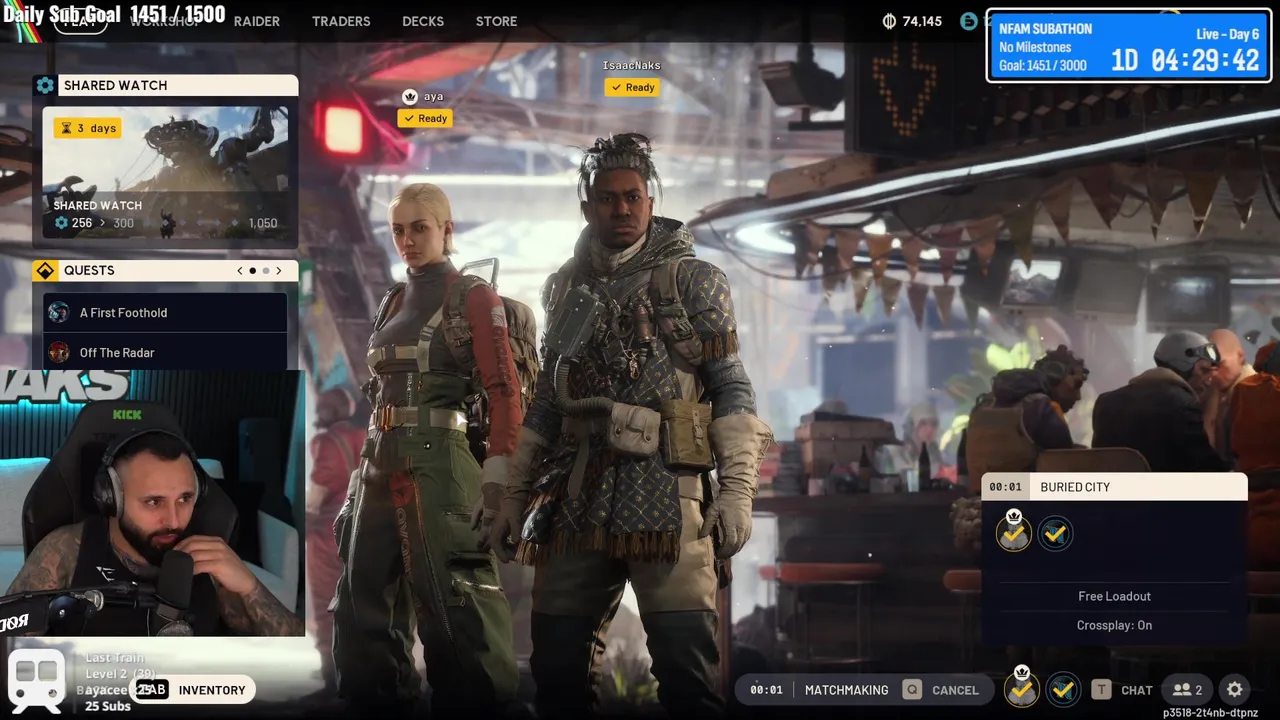Click the Off The Radar quest giver portrait

(x=59, y=352)
